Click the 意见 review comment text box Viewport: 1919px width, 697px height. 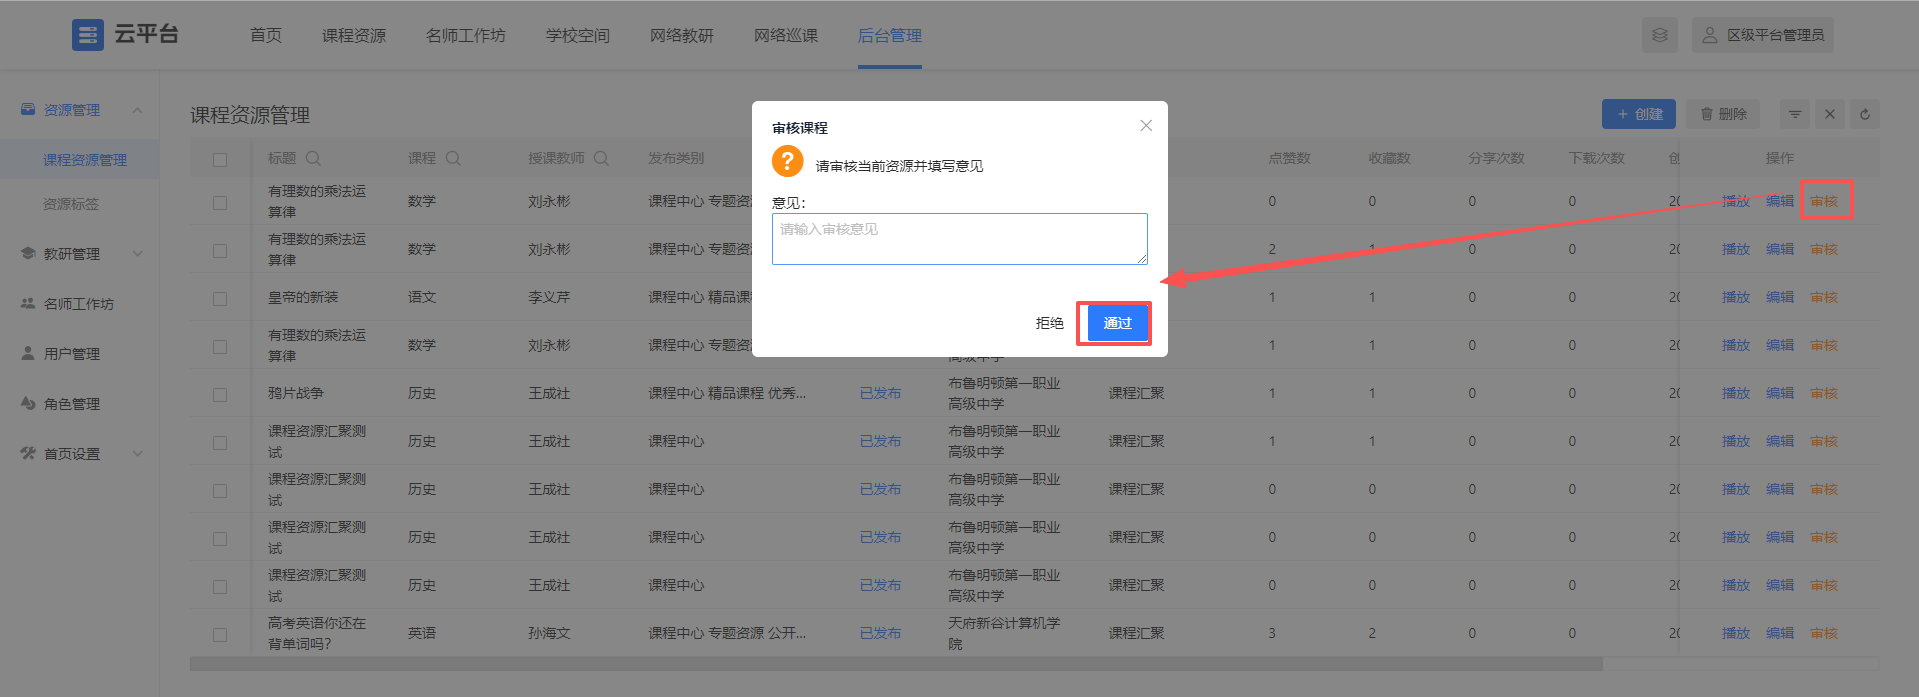[959, 239]
